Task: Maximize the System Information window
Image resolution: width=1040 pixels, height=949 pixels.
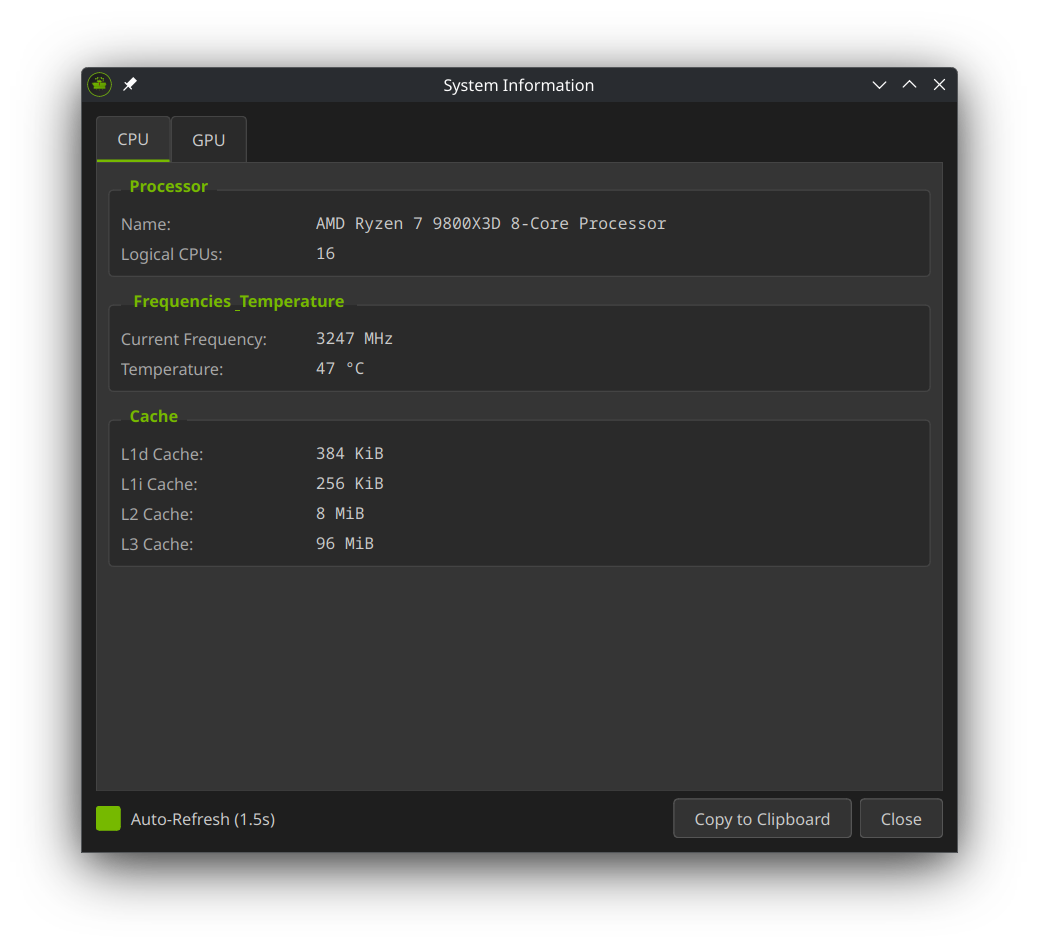Action: point(909,85)
